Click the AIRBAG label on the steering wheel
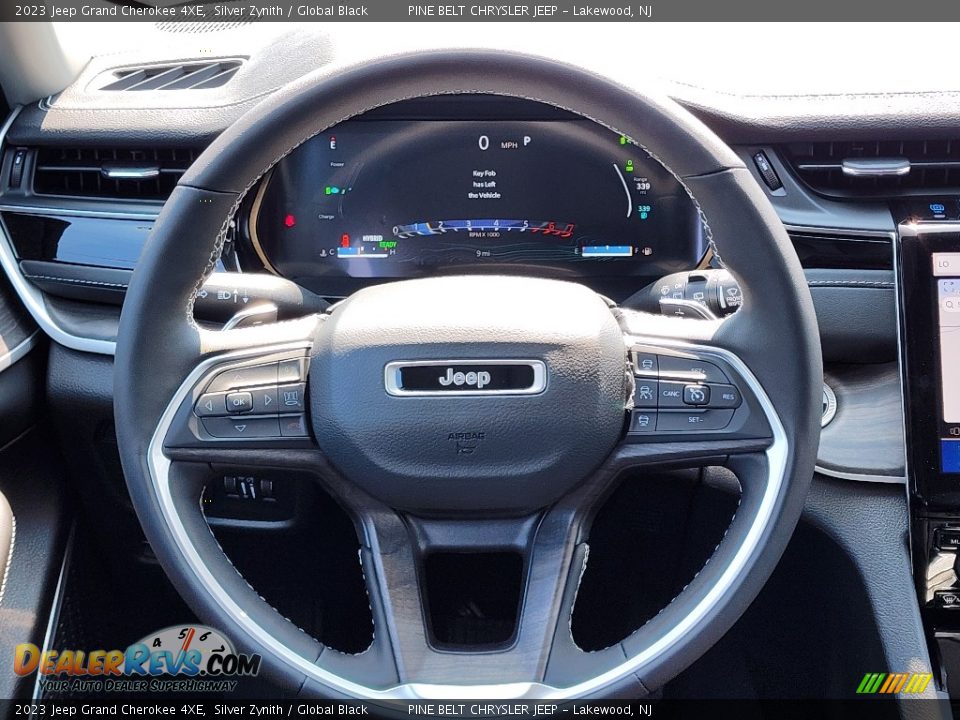 tap(466, 436)
